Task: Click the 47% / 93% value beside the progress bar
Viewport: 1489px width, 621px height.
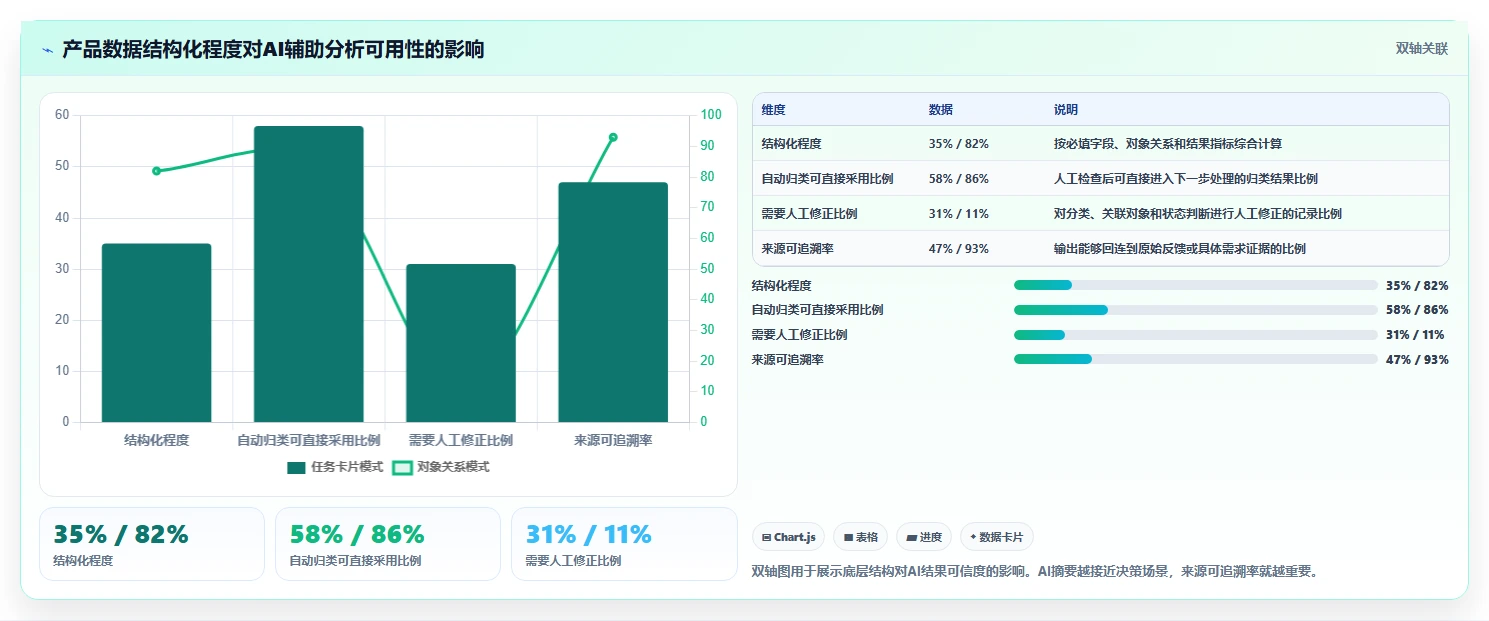Action: click(1417, 360)
